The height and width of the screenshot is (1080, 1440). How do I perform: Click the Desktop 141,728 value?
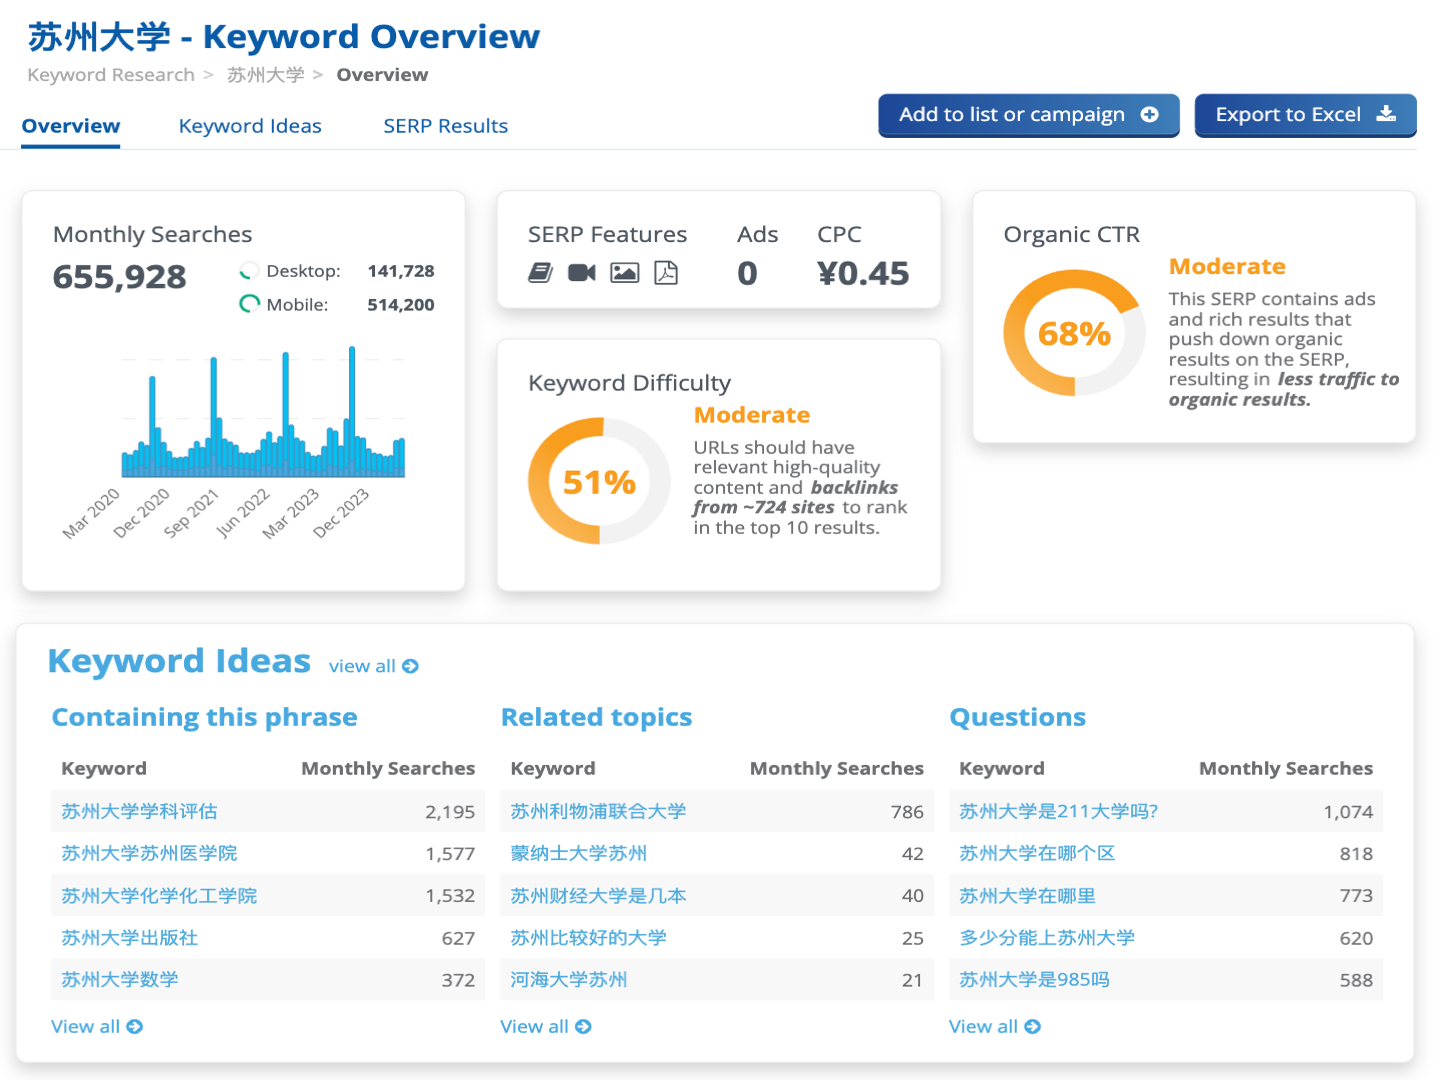(x=401, y=271)
